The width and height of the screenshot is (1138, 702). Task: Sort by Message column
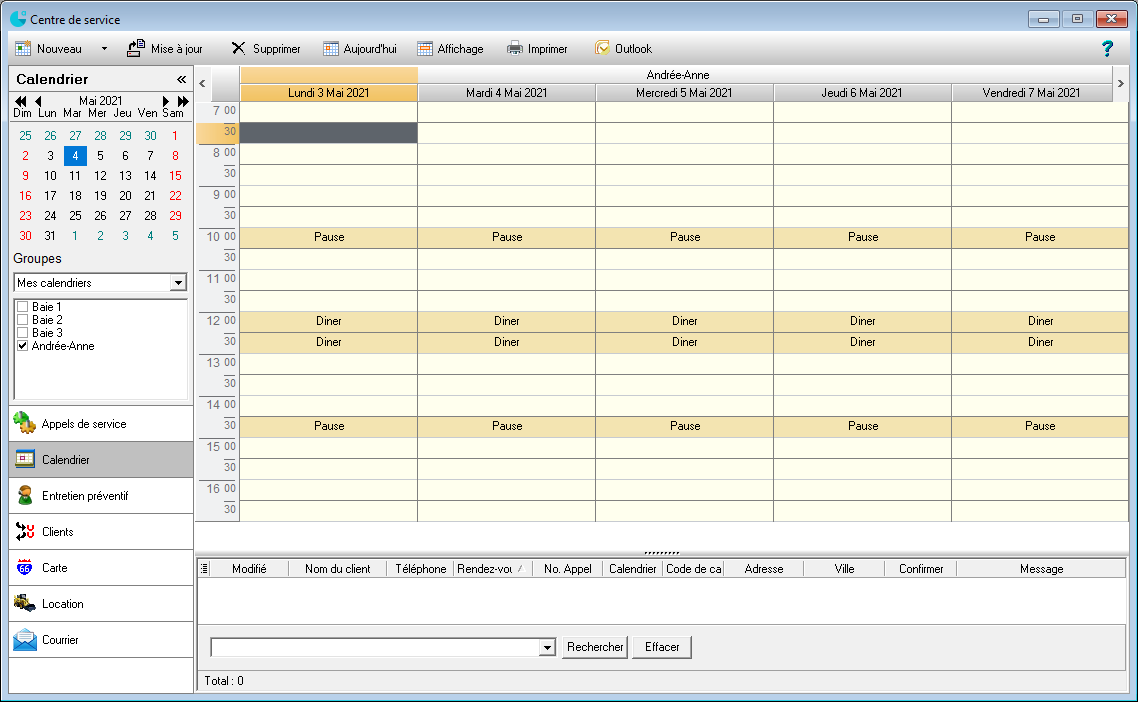pos(1041,569)
